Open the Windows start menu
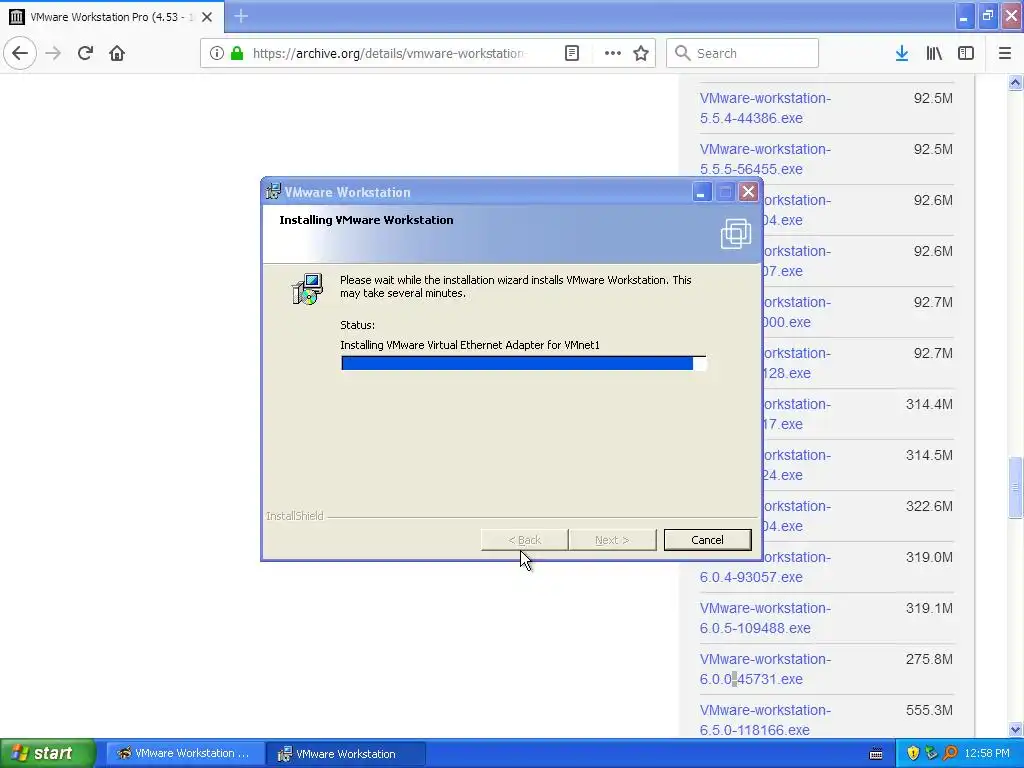 point(48,753)
